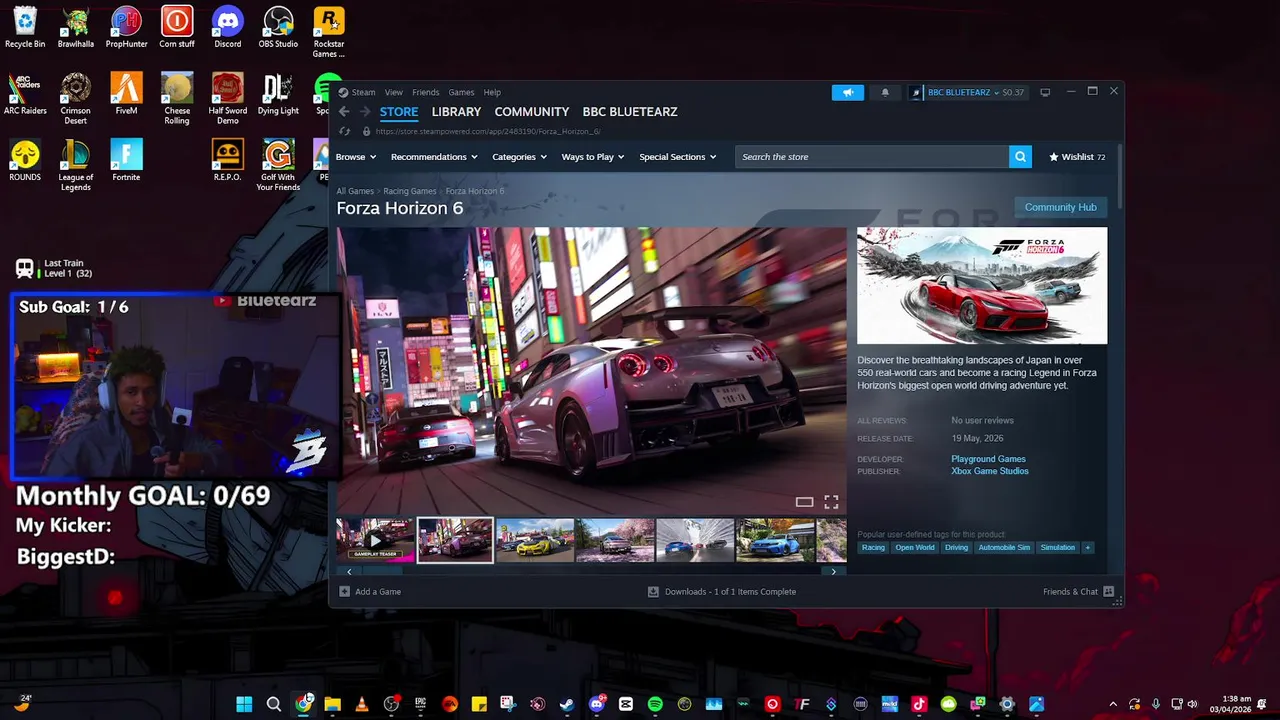
Task: Open the Rockstar Games desktop shortcut
Action: (329, 32)
